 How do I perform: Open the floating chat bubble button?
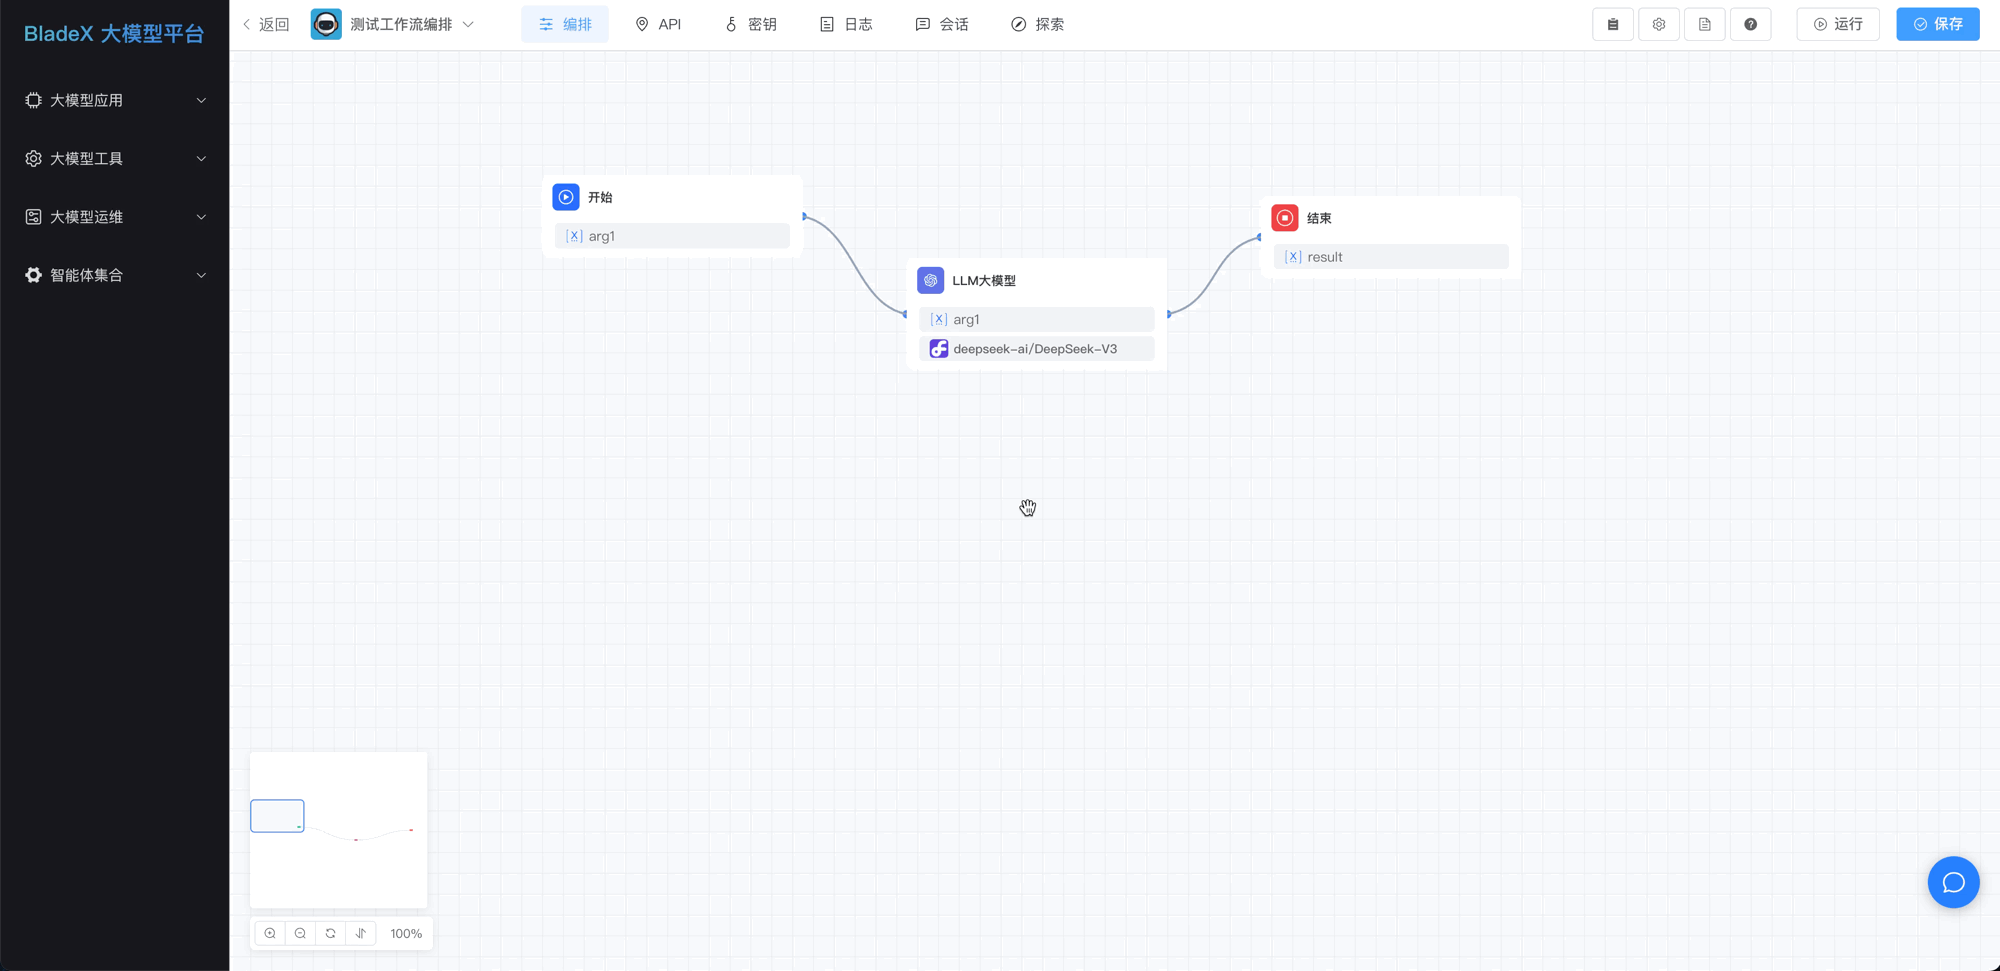point(1952,882)
